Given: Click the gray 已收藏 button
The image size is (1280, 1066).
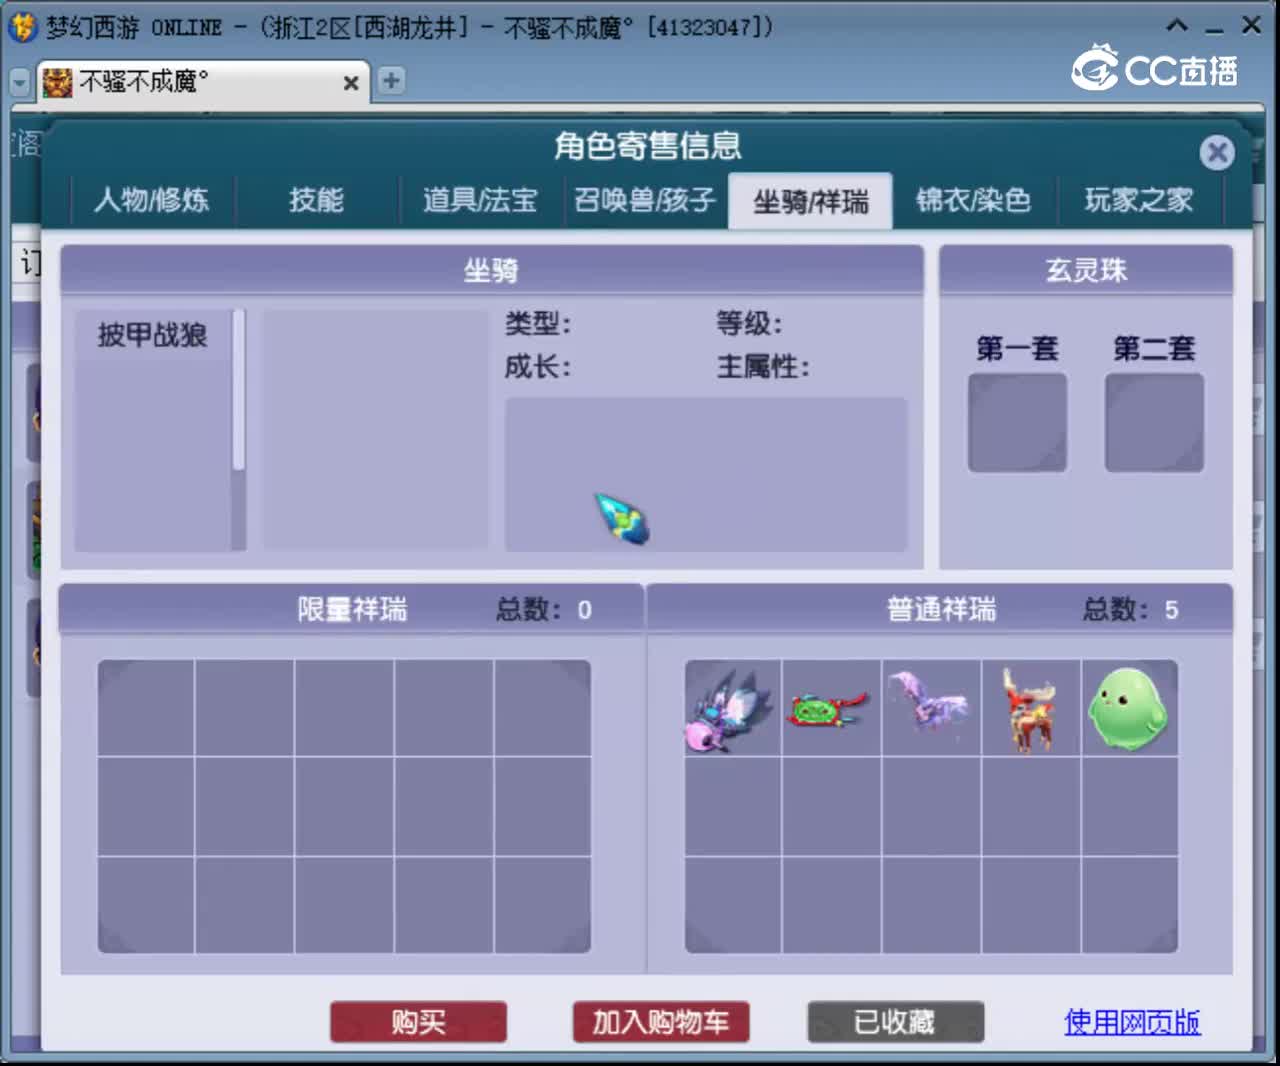Looking at the screenshot, I should click(895, 1022).
